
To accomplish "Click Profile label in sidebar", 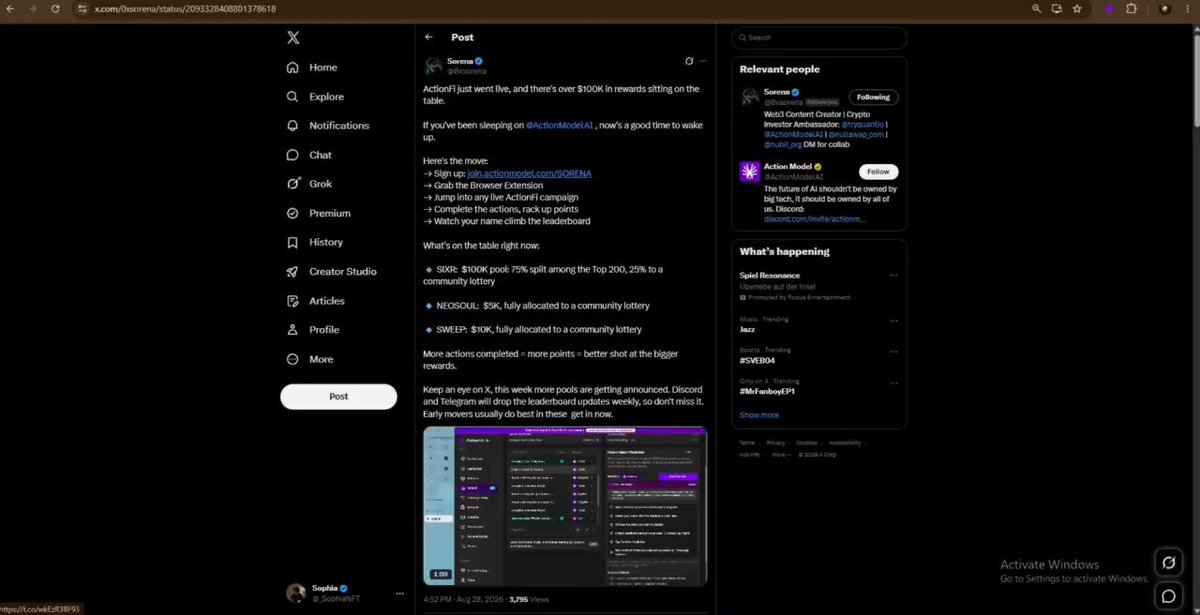I will 324,330.
